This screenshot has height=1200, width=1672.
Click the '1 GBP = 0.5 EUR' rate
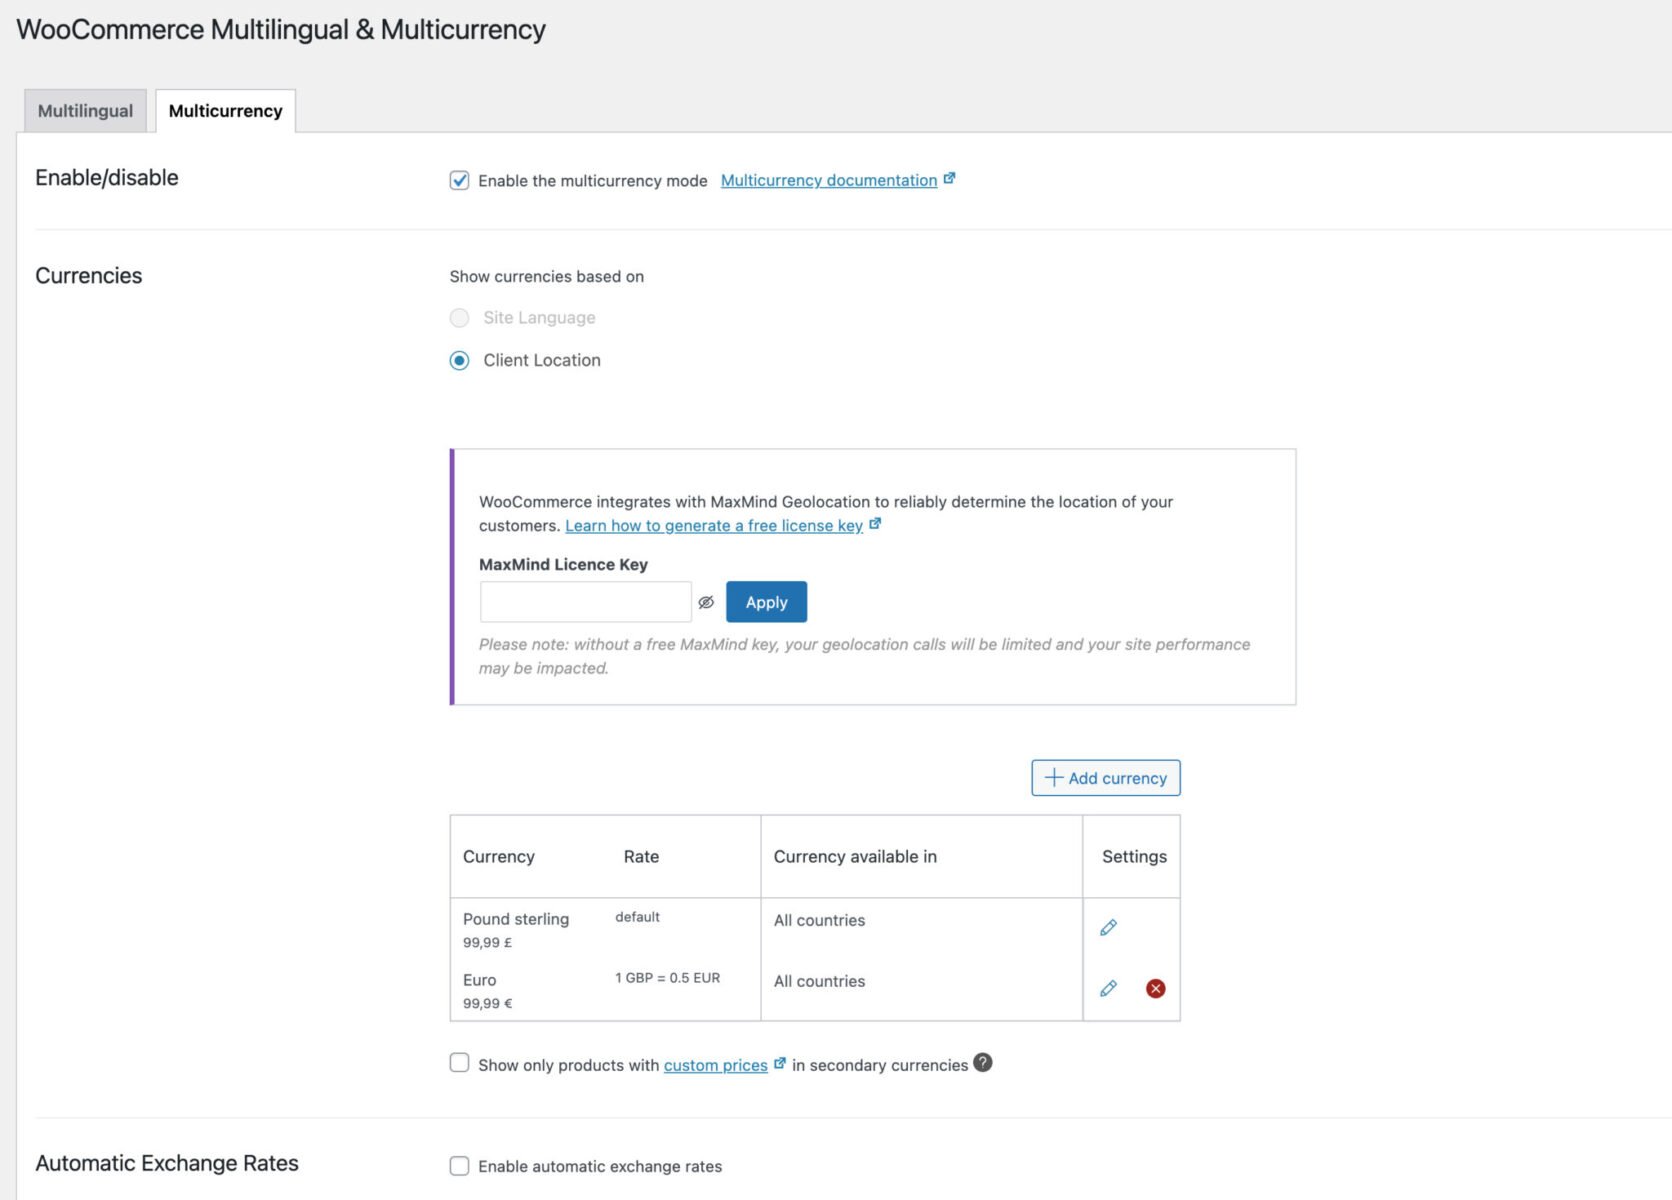coord(667,978)
